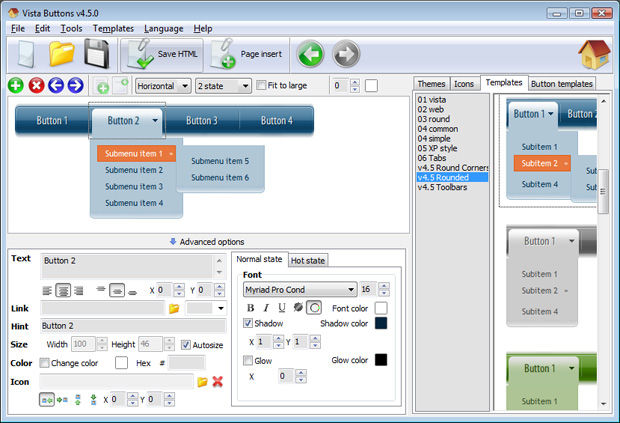Click the red delete button icon

(36, 86)
